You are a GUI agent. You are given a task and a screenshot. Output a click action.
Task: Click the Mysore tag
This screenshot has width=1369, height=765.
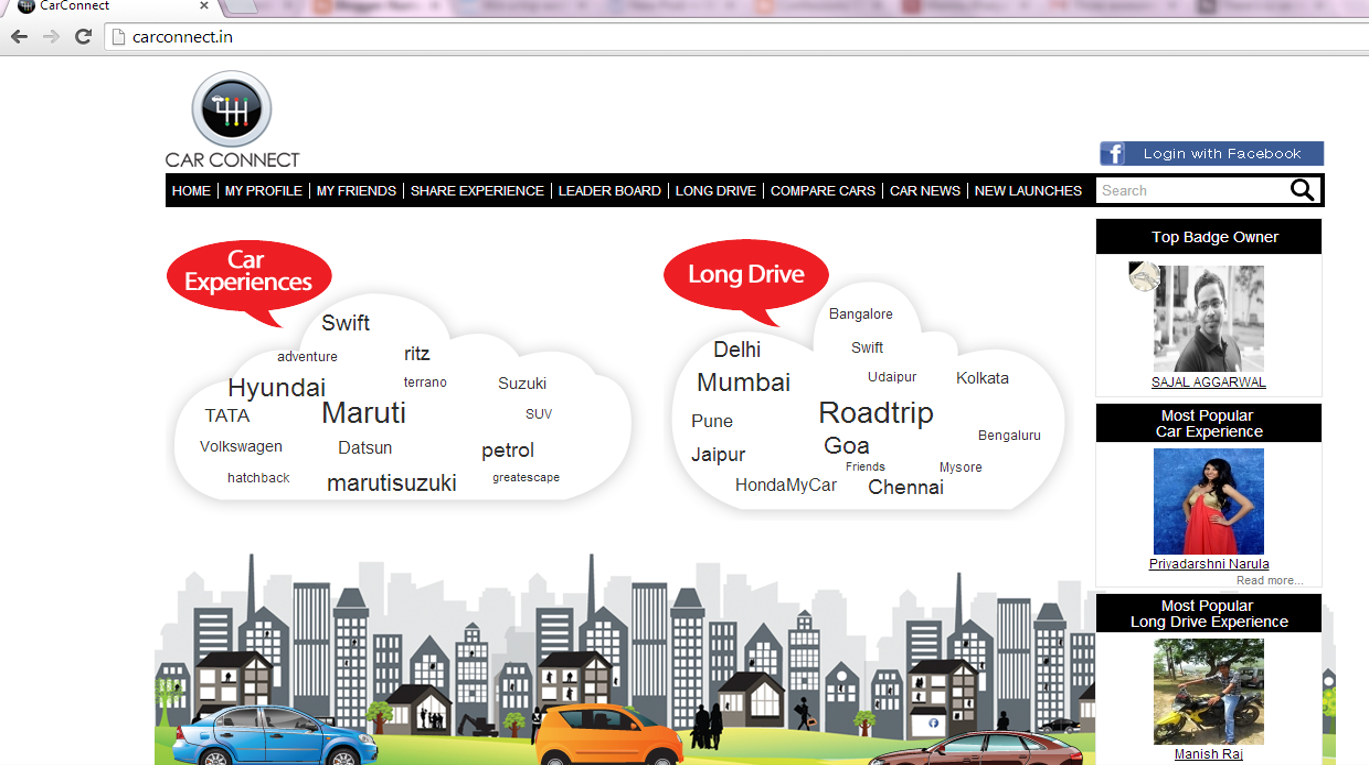(960, 467)
